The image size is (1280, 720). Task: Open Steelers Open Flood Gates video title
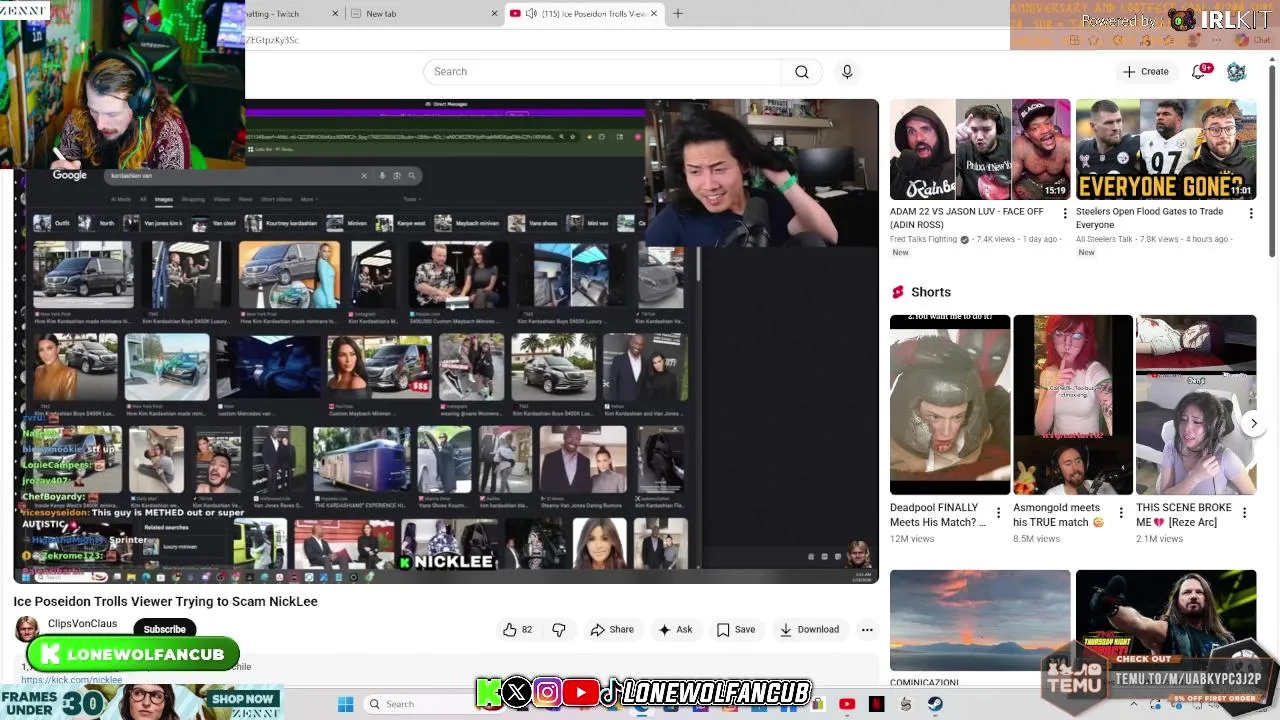click(1149, 218)
